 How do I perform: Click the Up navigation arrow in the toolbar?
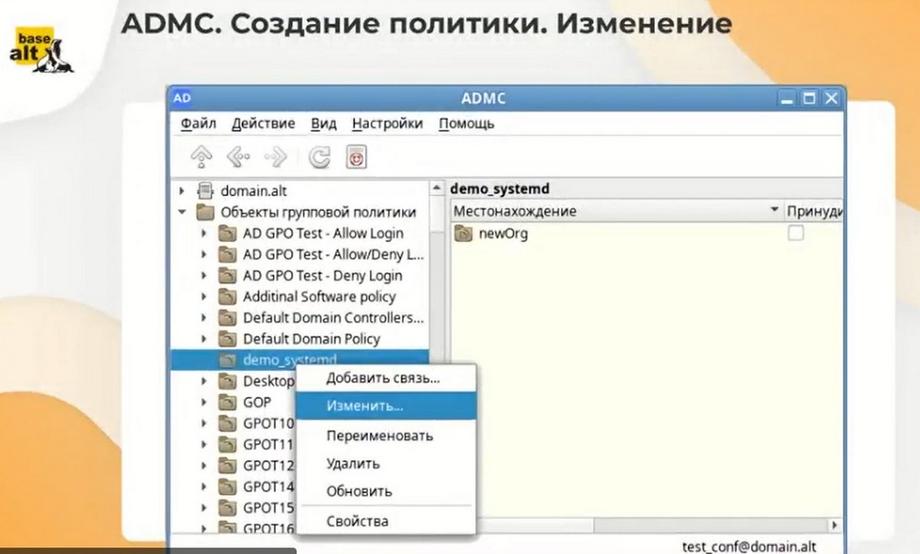[201, 157]
